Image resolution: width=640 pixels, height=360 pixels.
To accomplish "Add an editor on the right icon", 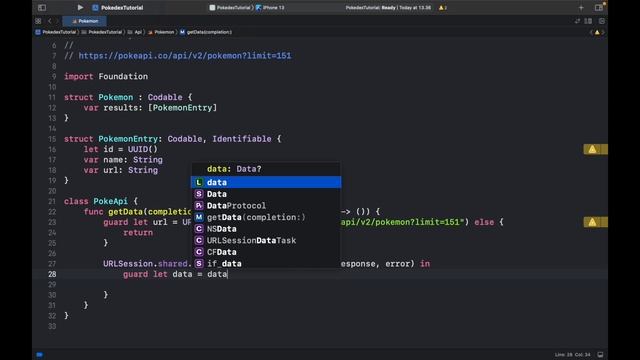I will (602, 21).
